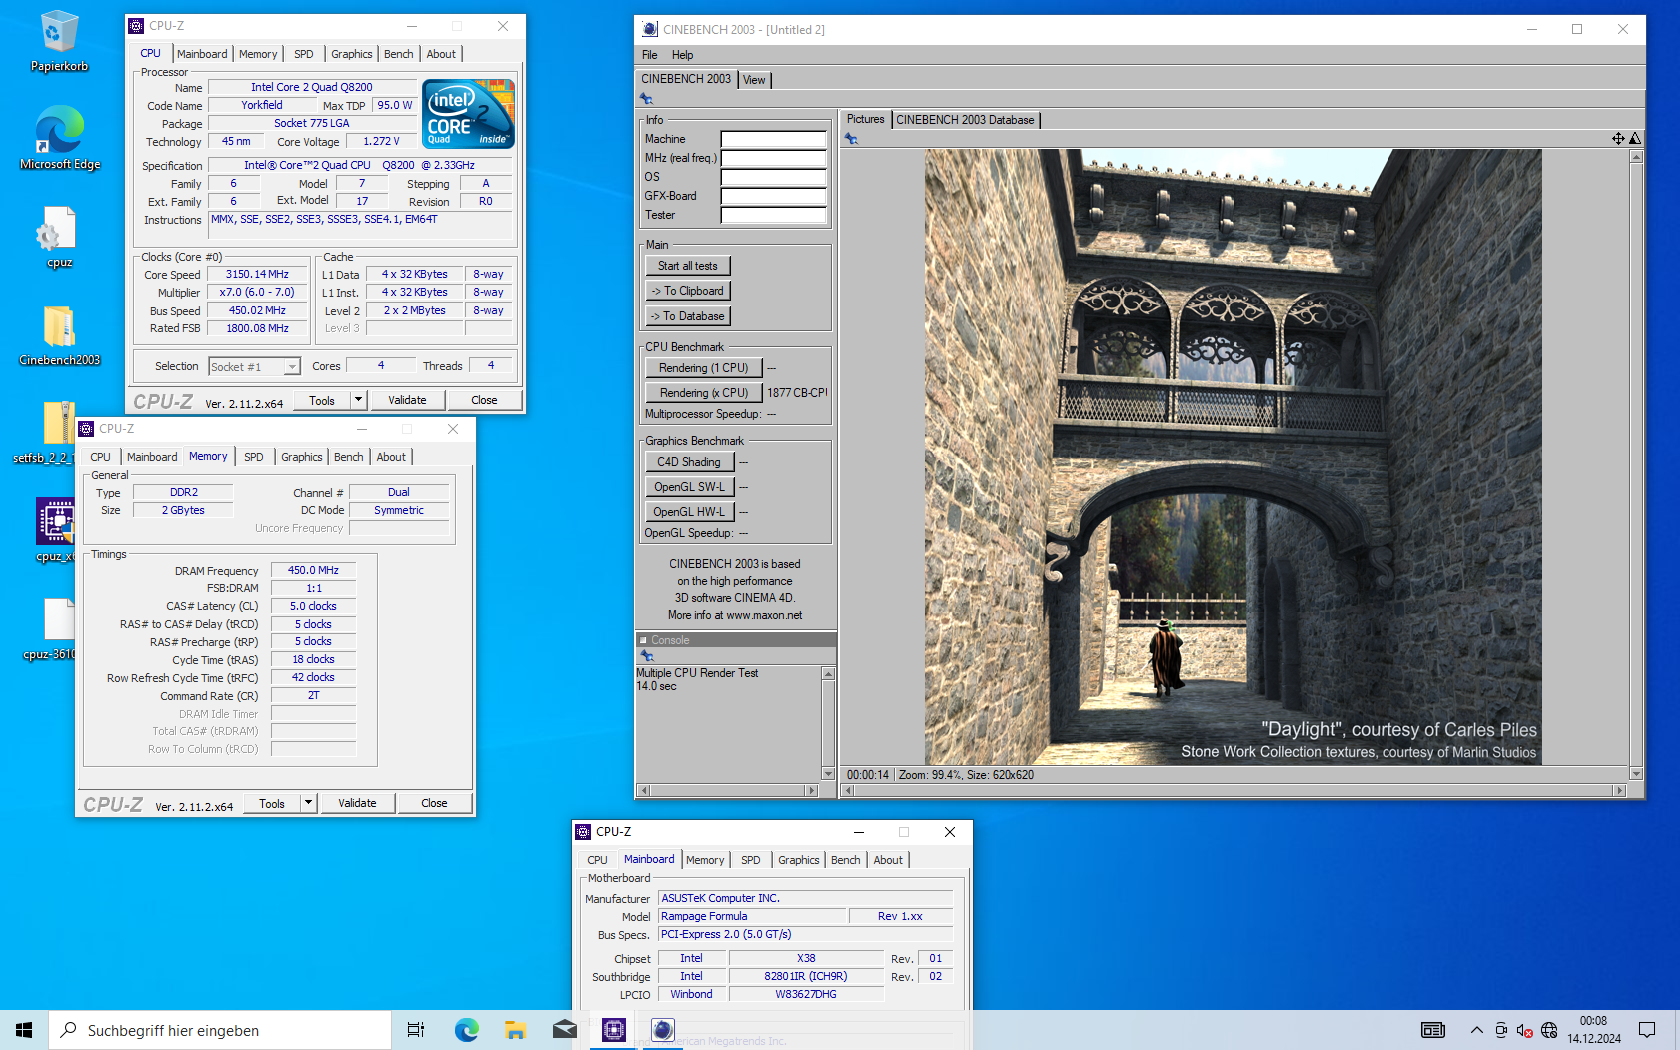Click the Cinebench window title icon
The width and height of the screenshot is (1680, 1050).
[x=650, y=29]
